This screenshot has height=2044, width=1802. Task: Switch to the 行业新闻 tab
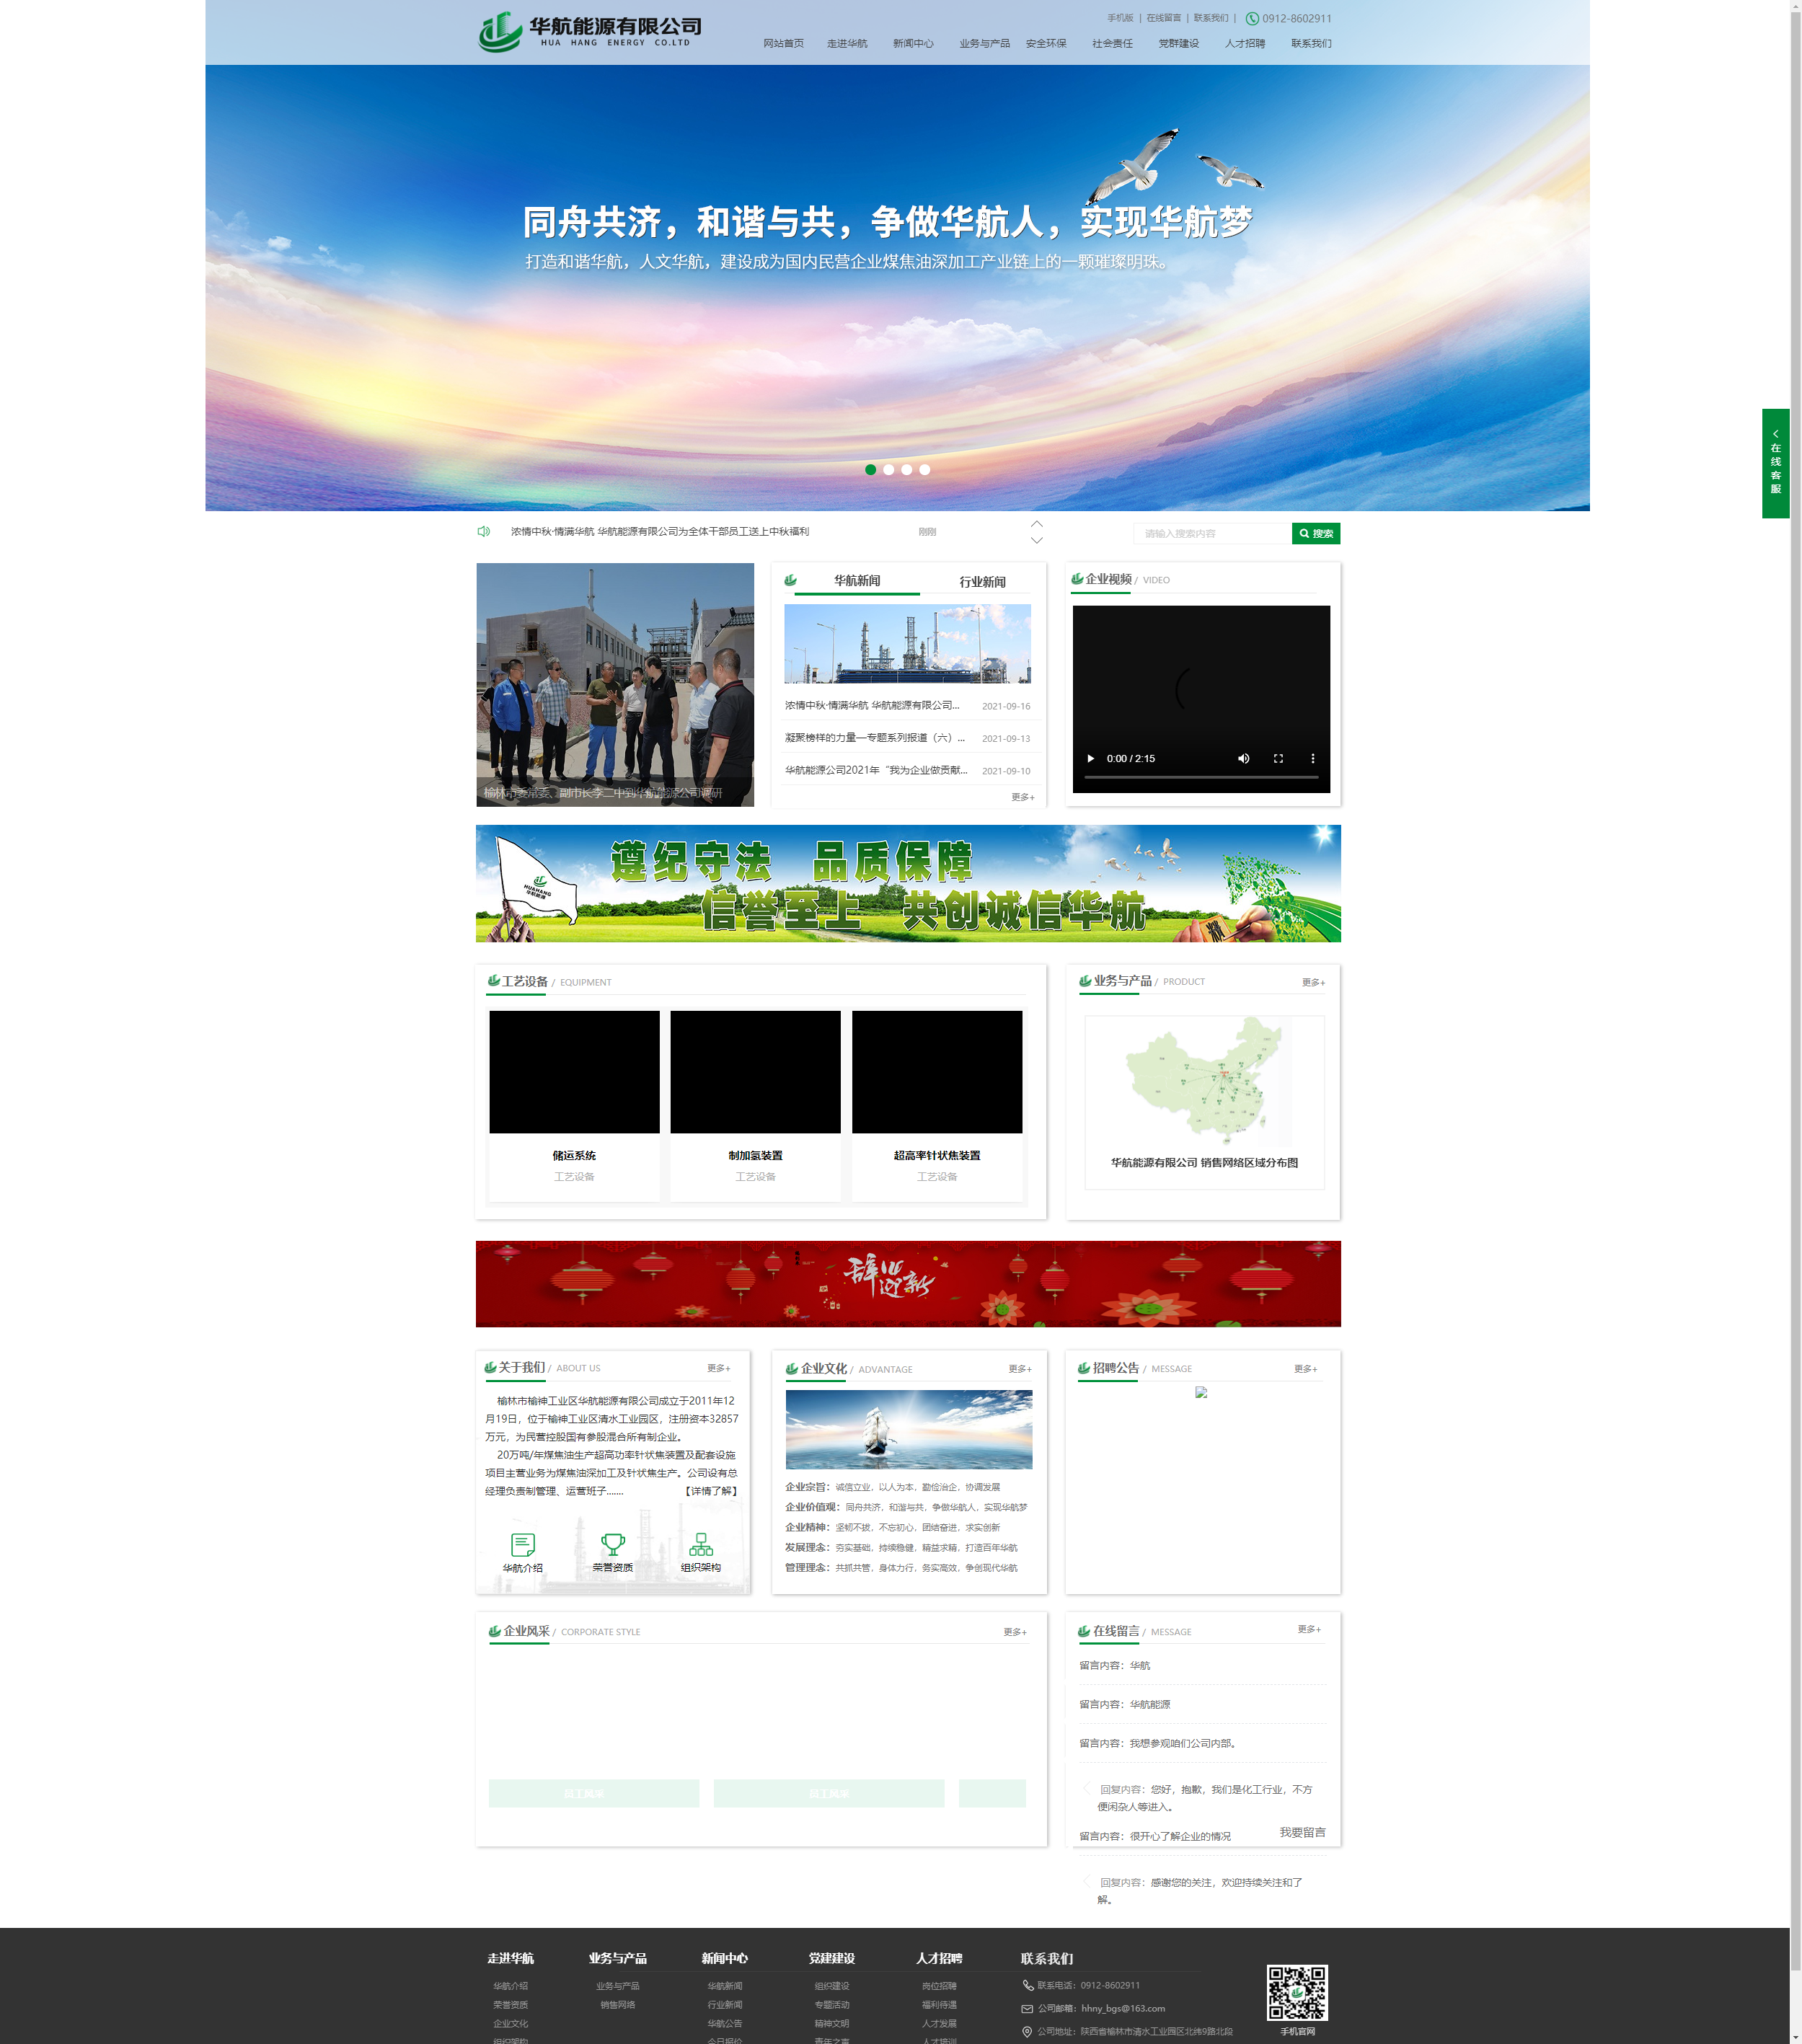tap(982, 581)
